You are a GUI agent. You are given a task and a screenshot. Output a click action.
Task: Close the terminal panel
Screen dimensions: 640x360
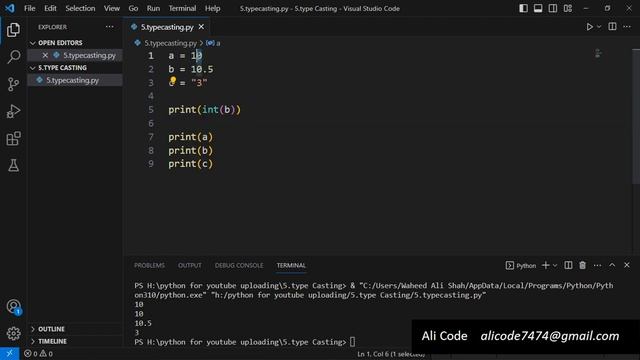[x=627, y=265]
